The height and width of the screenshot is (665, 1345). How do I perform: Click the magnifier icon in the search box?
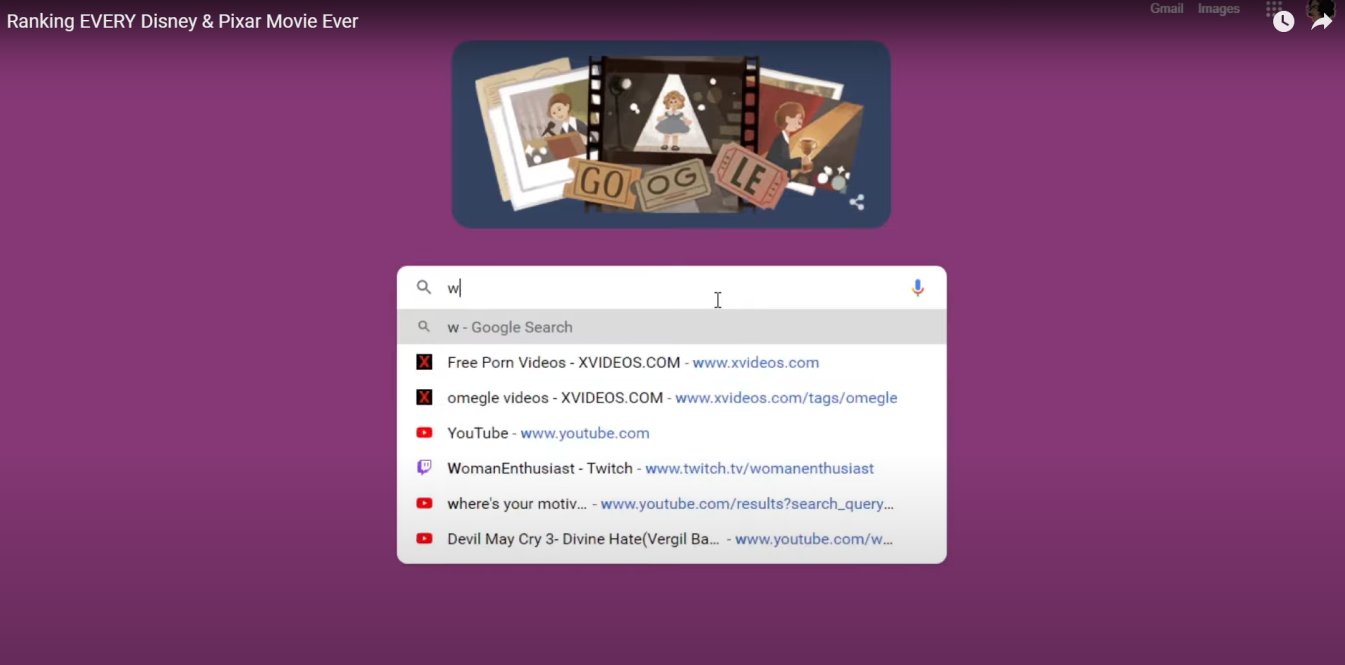pos(424,288)
